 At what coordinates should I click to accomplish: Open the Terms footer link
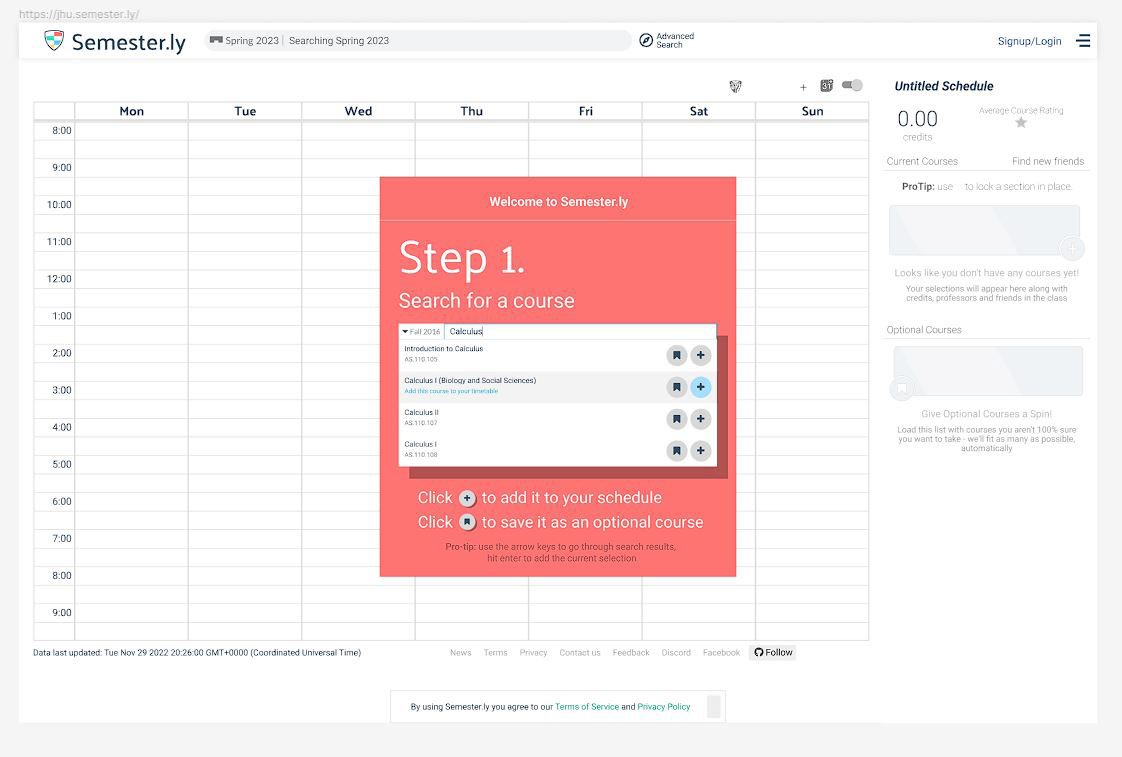495,653
